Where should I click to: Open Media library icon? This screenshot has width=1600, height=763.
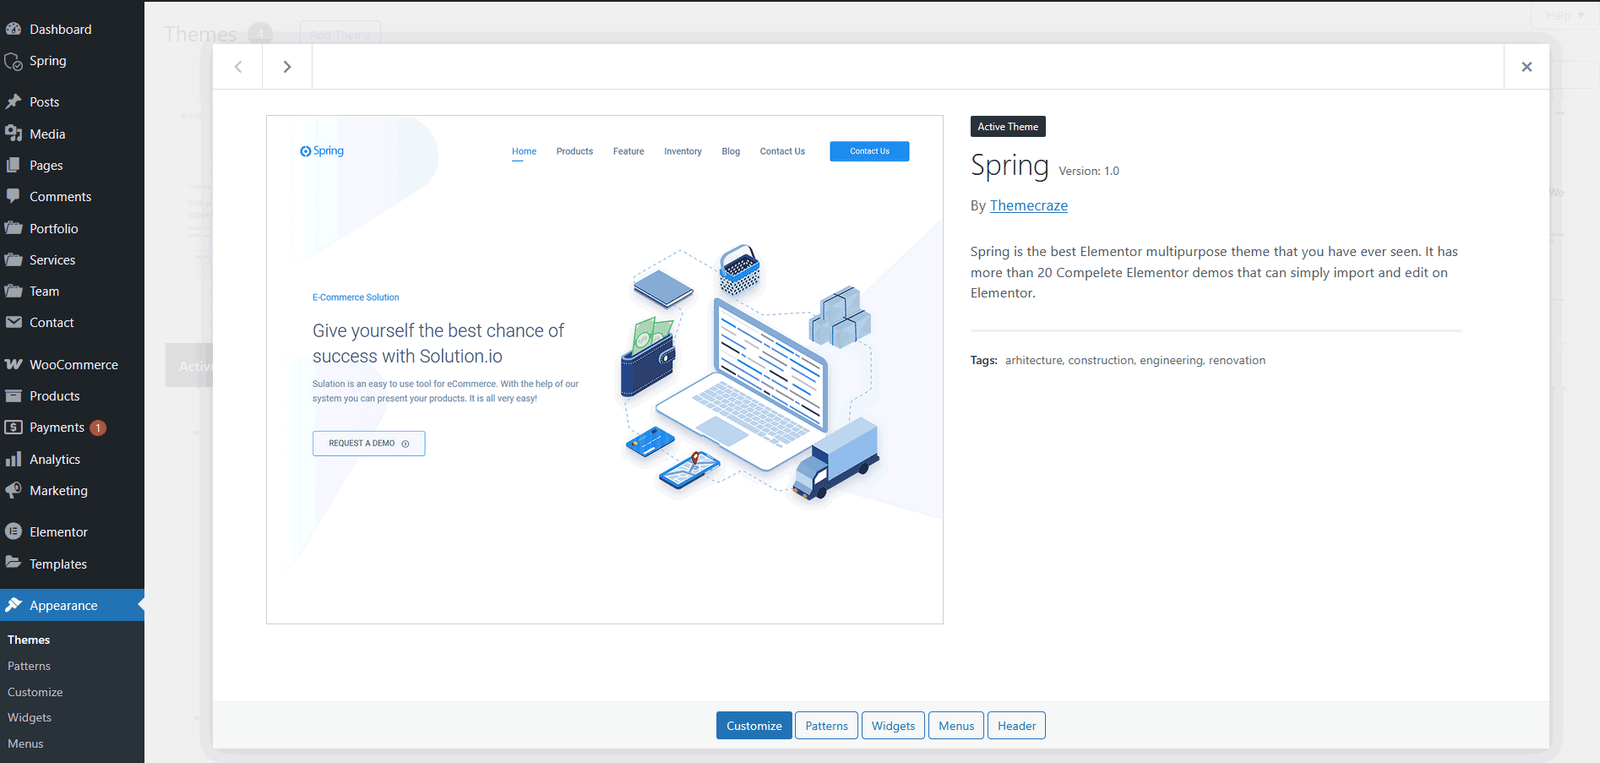pos(14,134)
